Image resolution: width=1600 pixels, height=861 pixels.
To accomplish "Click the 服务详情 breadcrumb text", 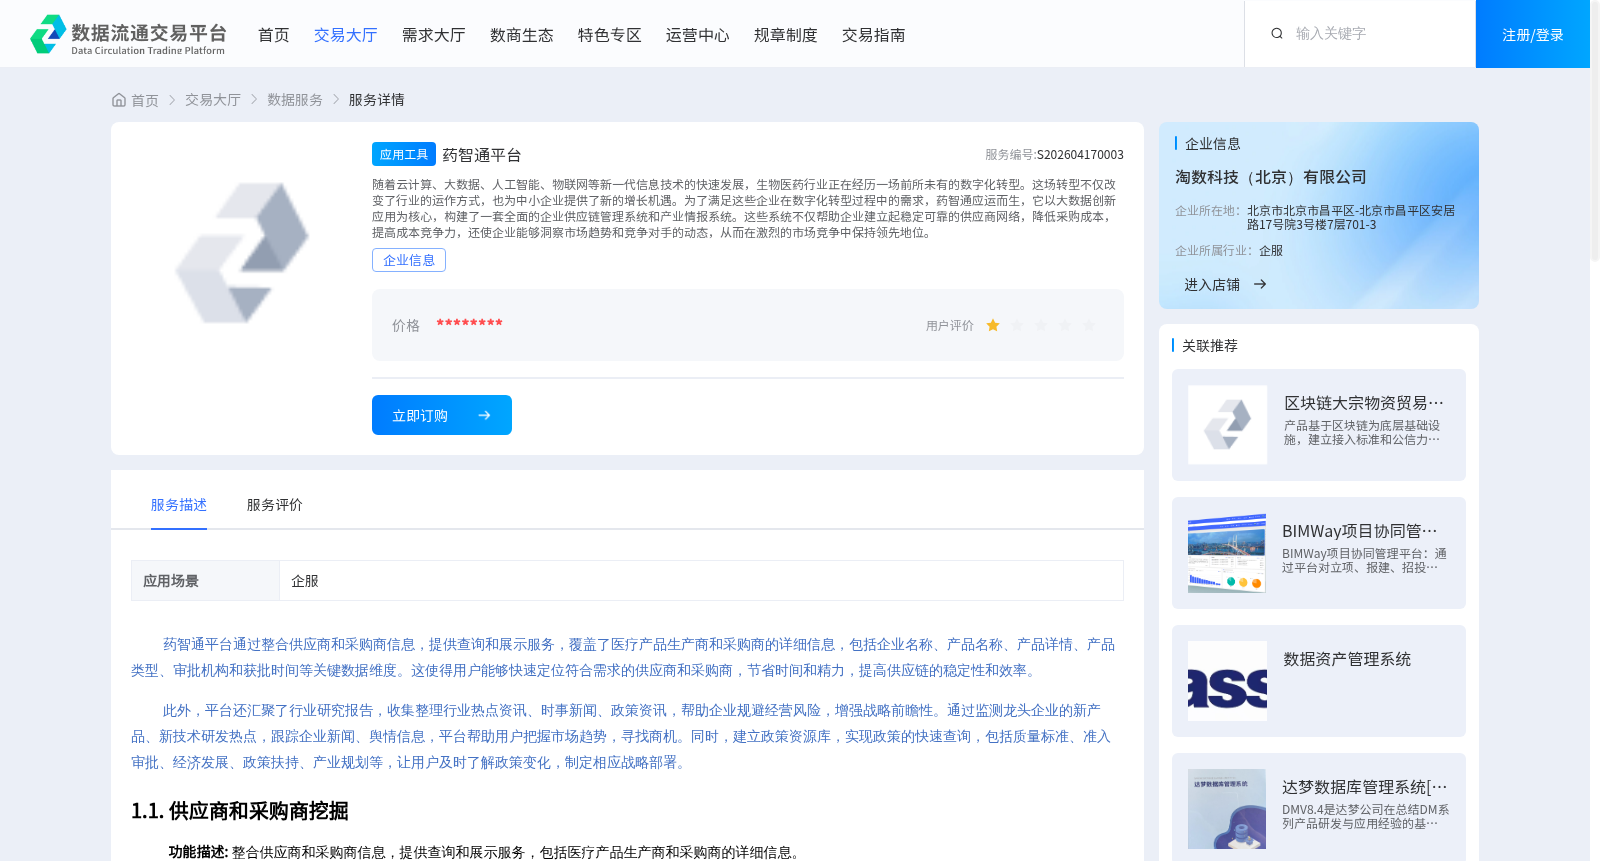I will coord(377,100).
